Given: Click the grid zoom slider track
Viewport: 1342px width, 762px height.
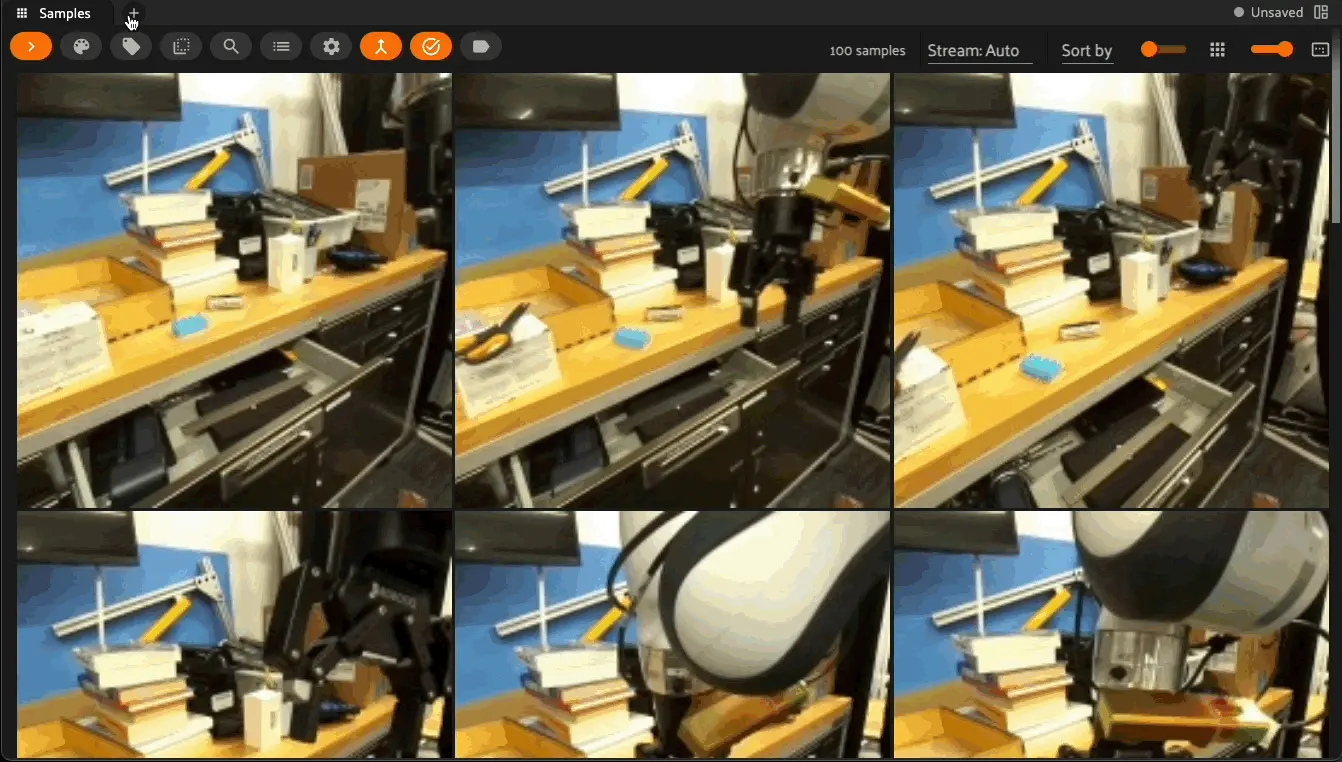Looking at the screenshot, I should click(1272, 50).
